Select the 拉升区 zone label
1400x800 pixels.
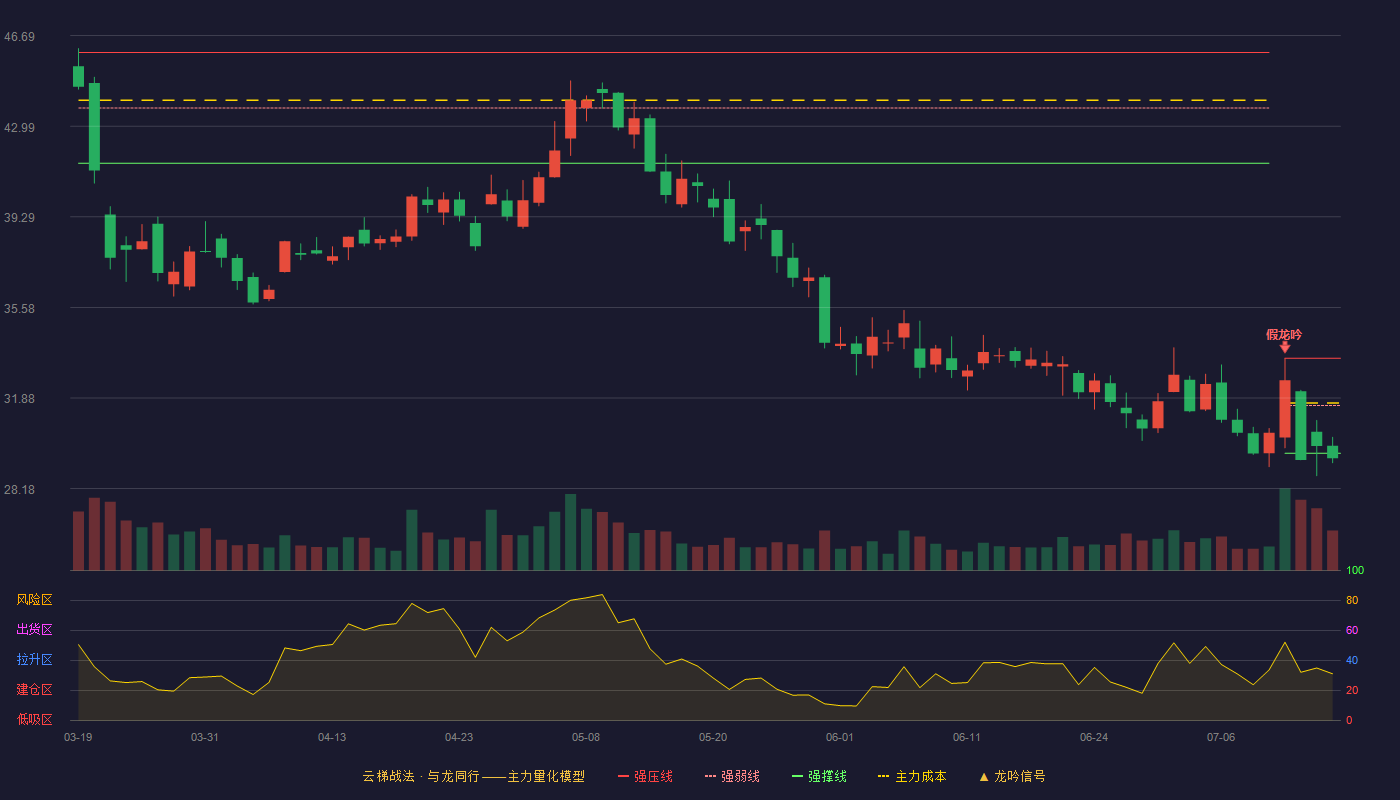34,660
